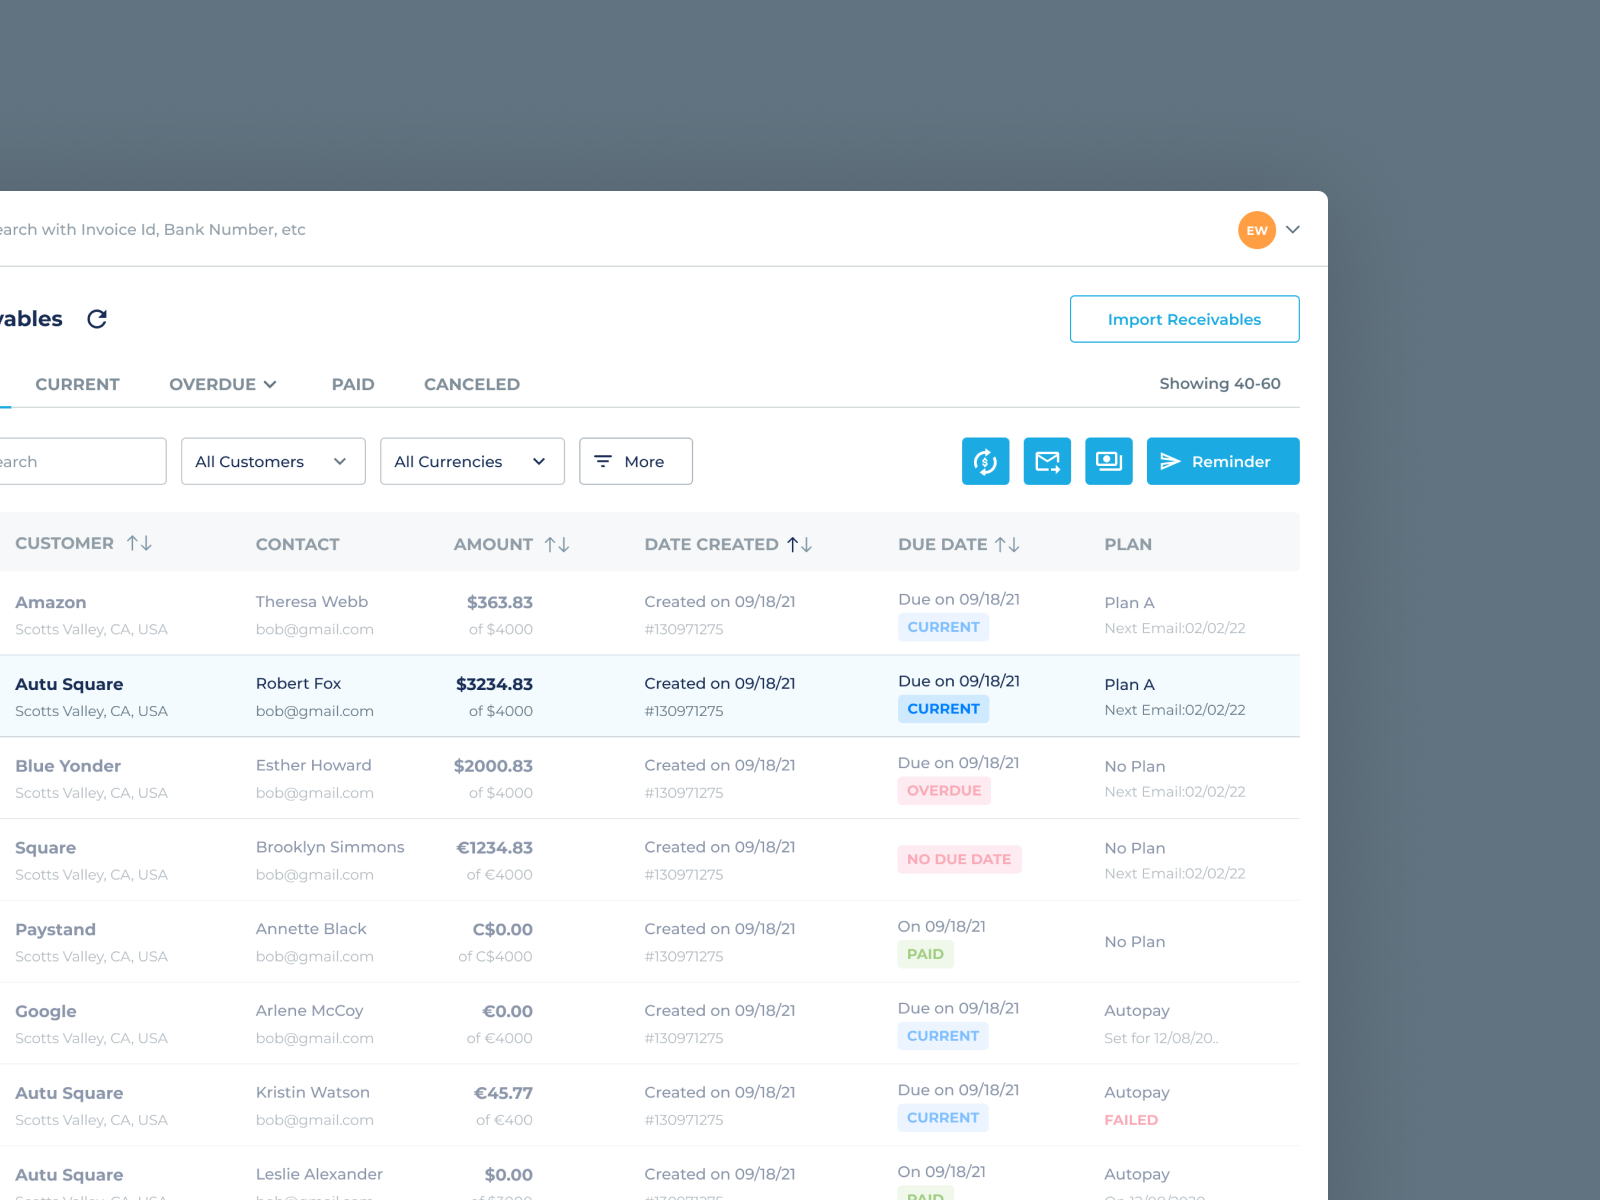The height and width of the screenshot is (1200, 1600).
Task: Click contact name Robert Fox
Action: pyautogui.click(x=298, y=684)
